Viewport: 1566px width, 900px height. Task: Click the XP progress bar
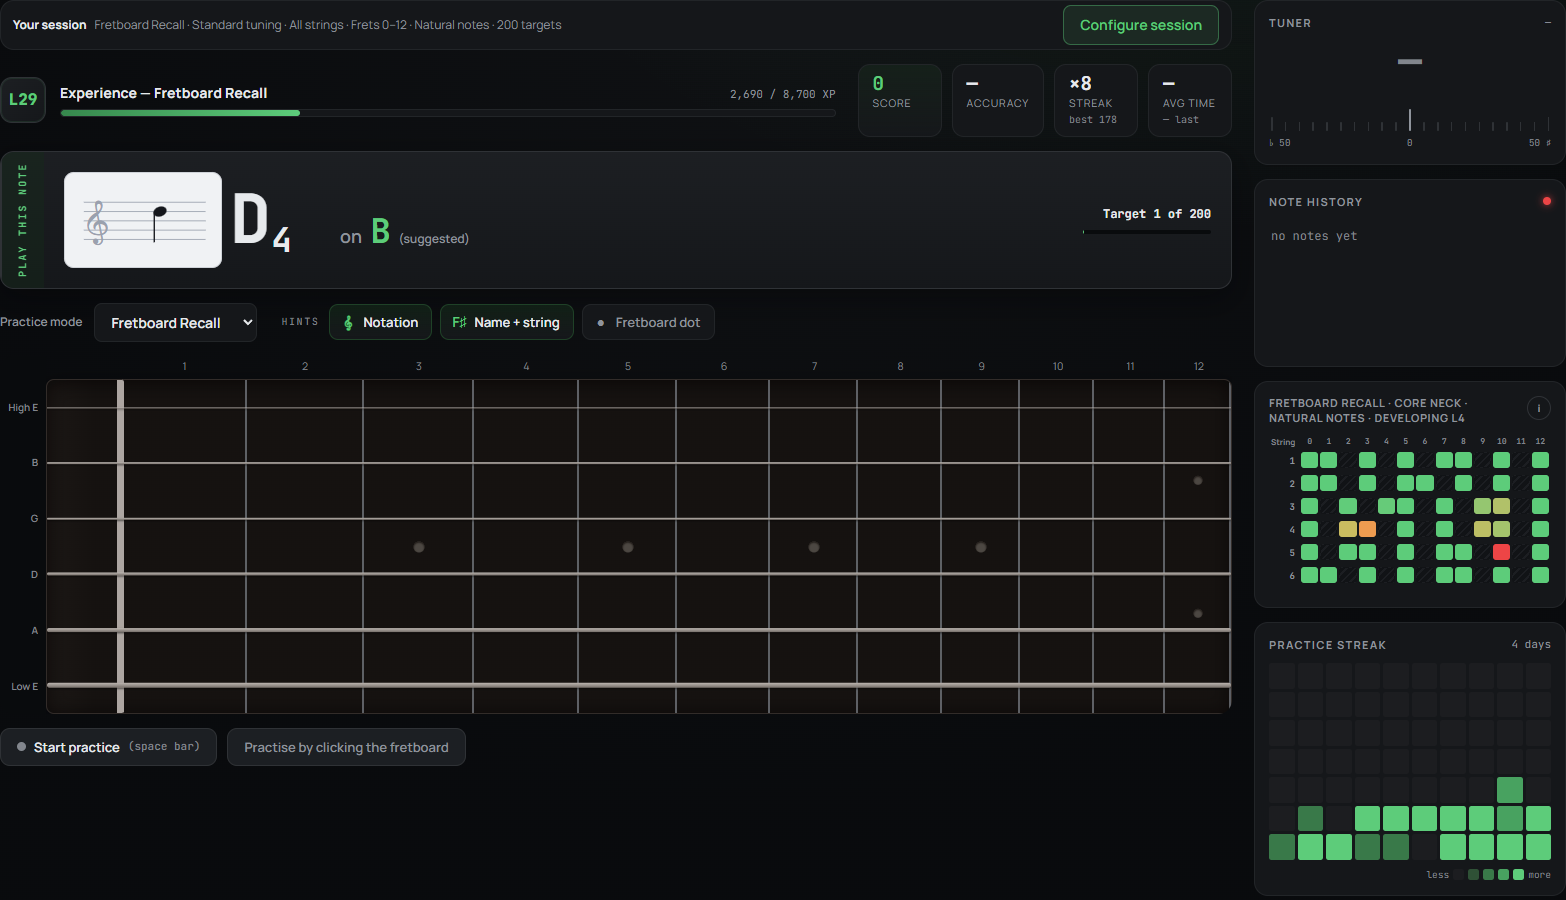448,113
